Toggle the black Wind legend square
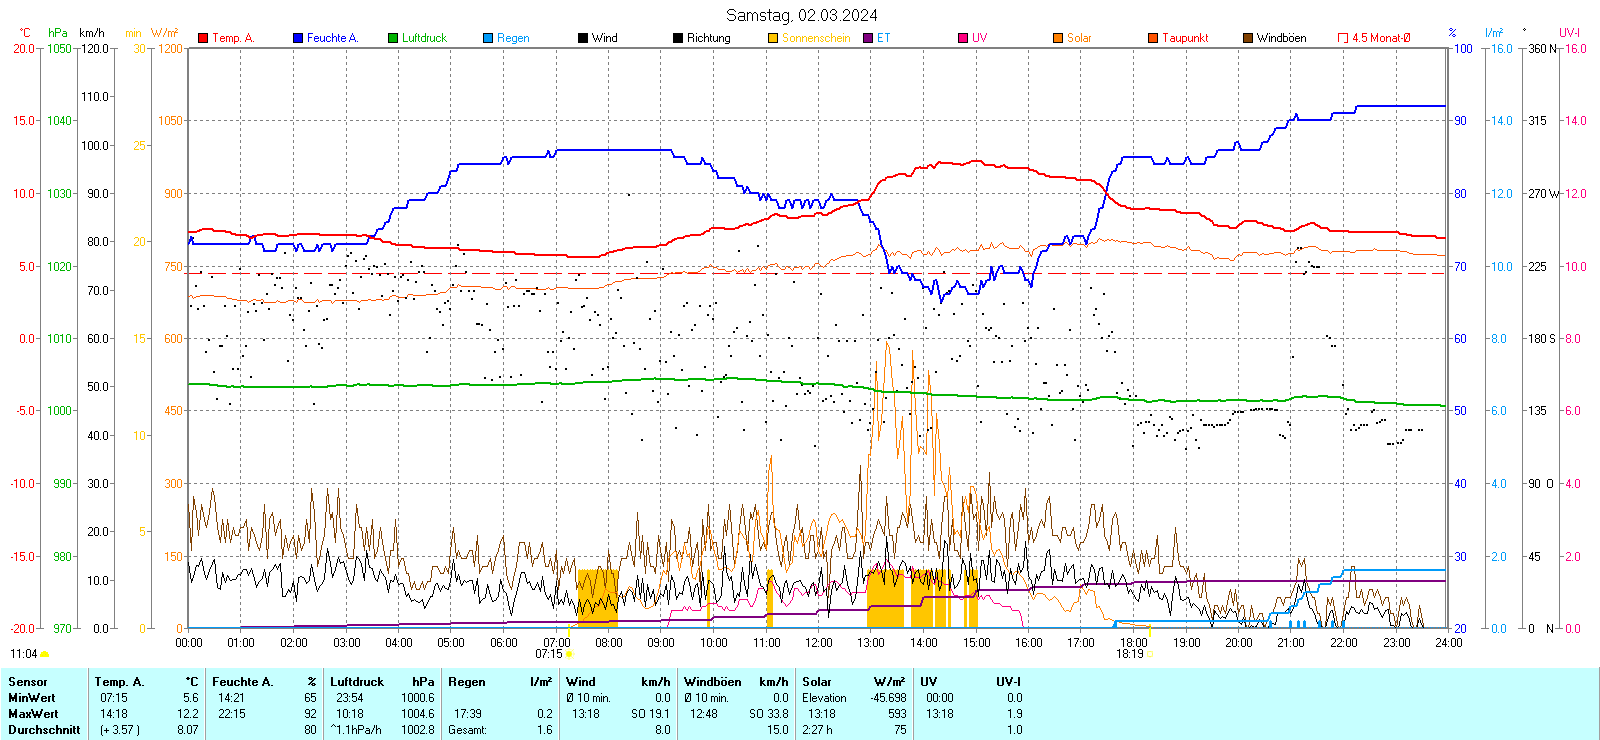This screenshot has height=740, width=1600. tap(583, 38)
